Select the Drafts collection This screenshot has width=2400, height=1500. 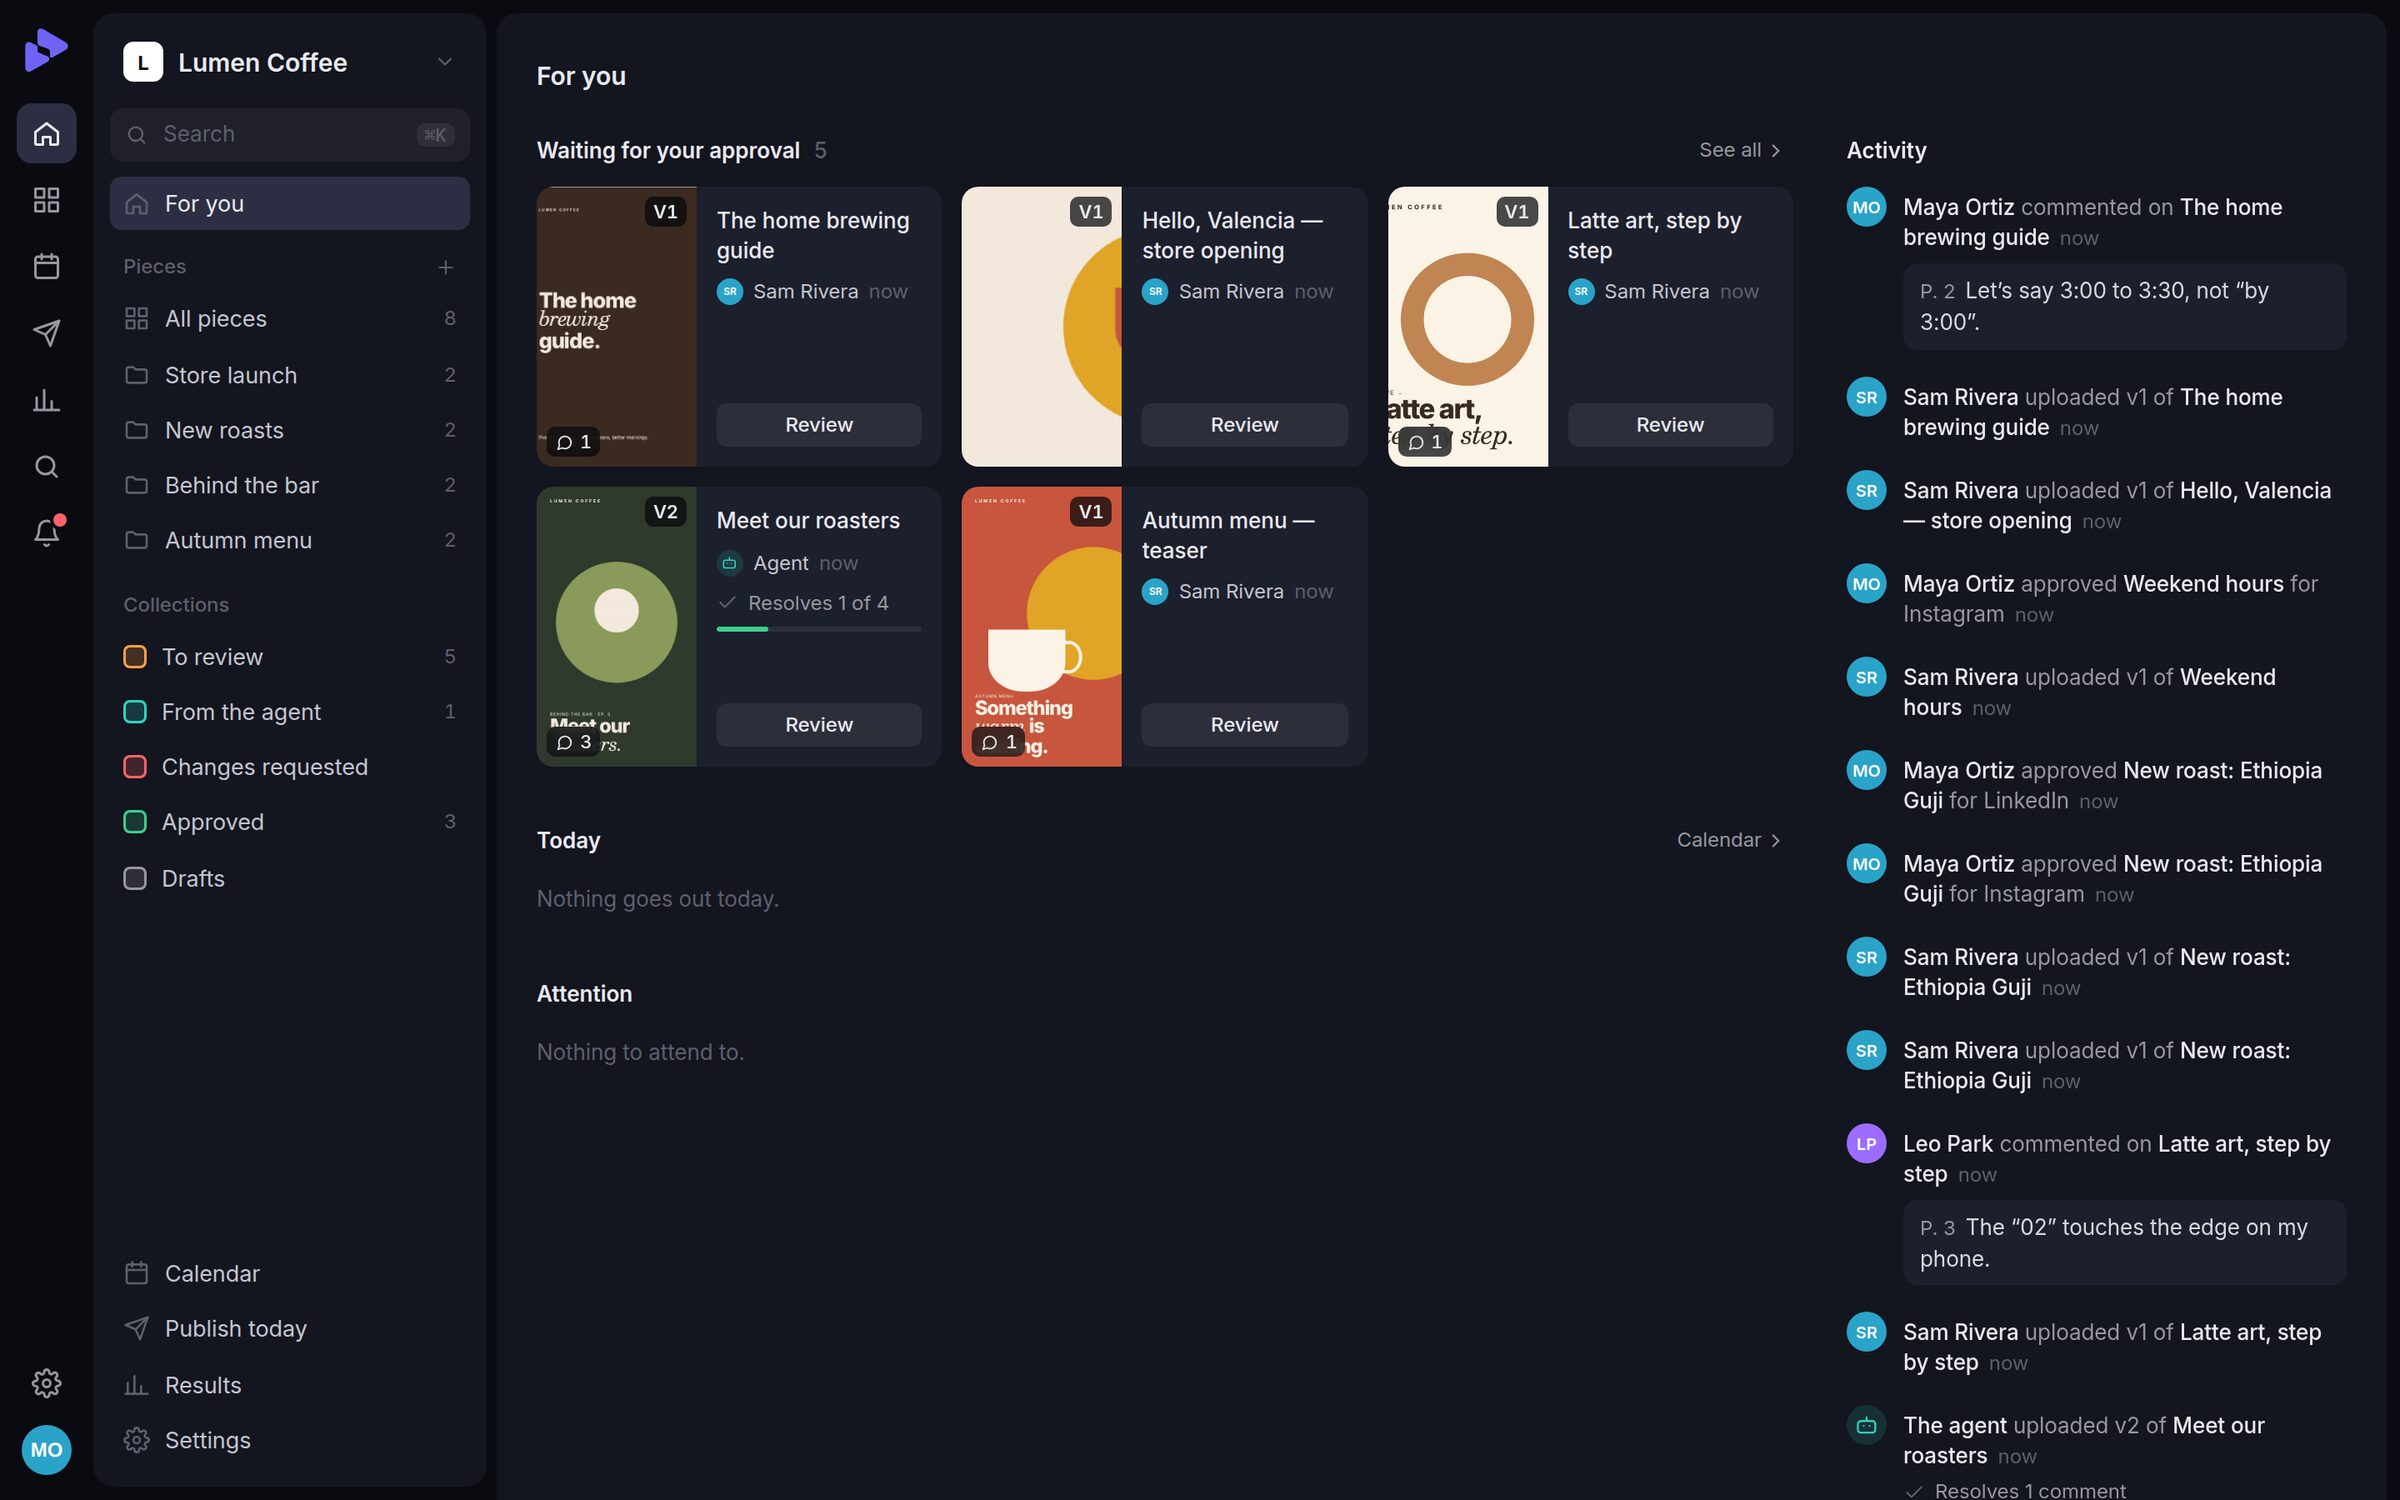pos(289,878)
